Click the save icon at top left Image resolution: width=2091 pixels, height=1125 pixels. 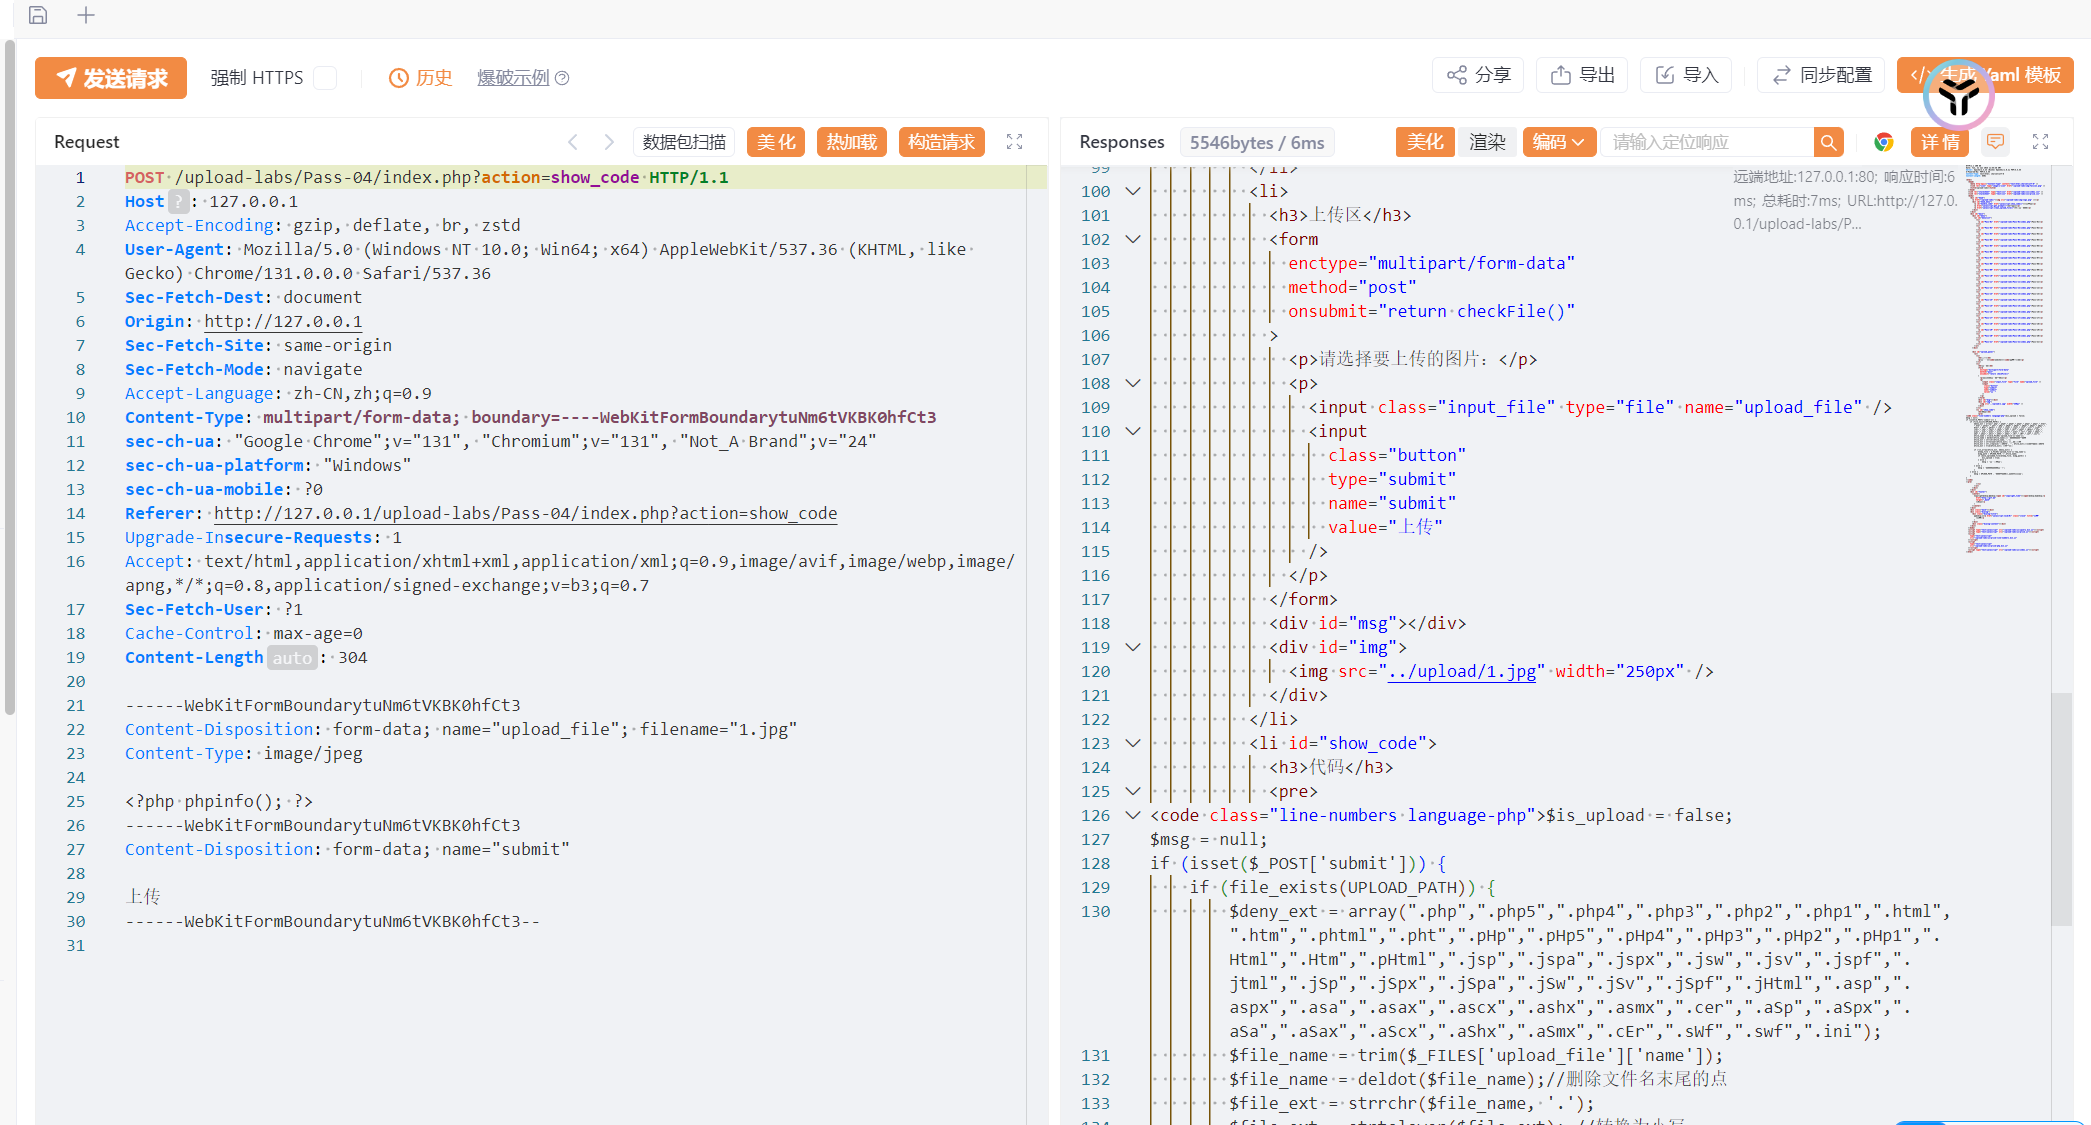click(38, 15)
